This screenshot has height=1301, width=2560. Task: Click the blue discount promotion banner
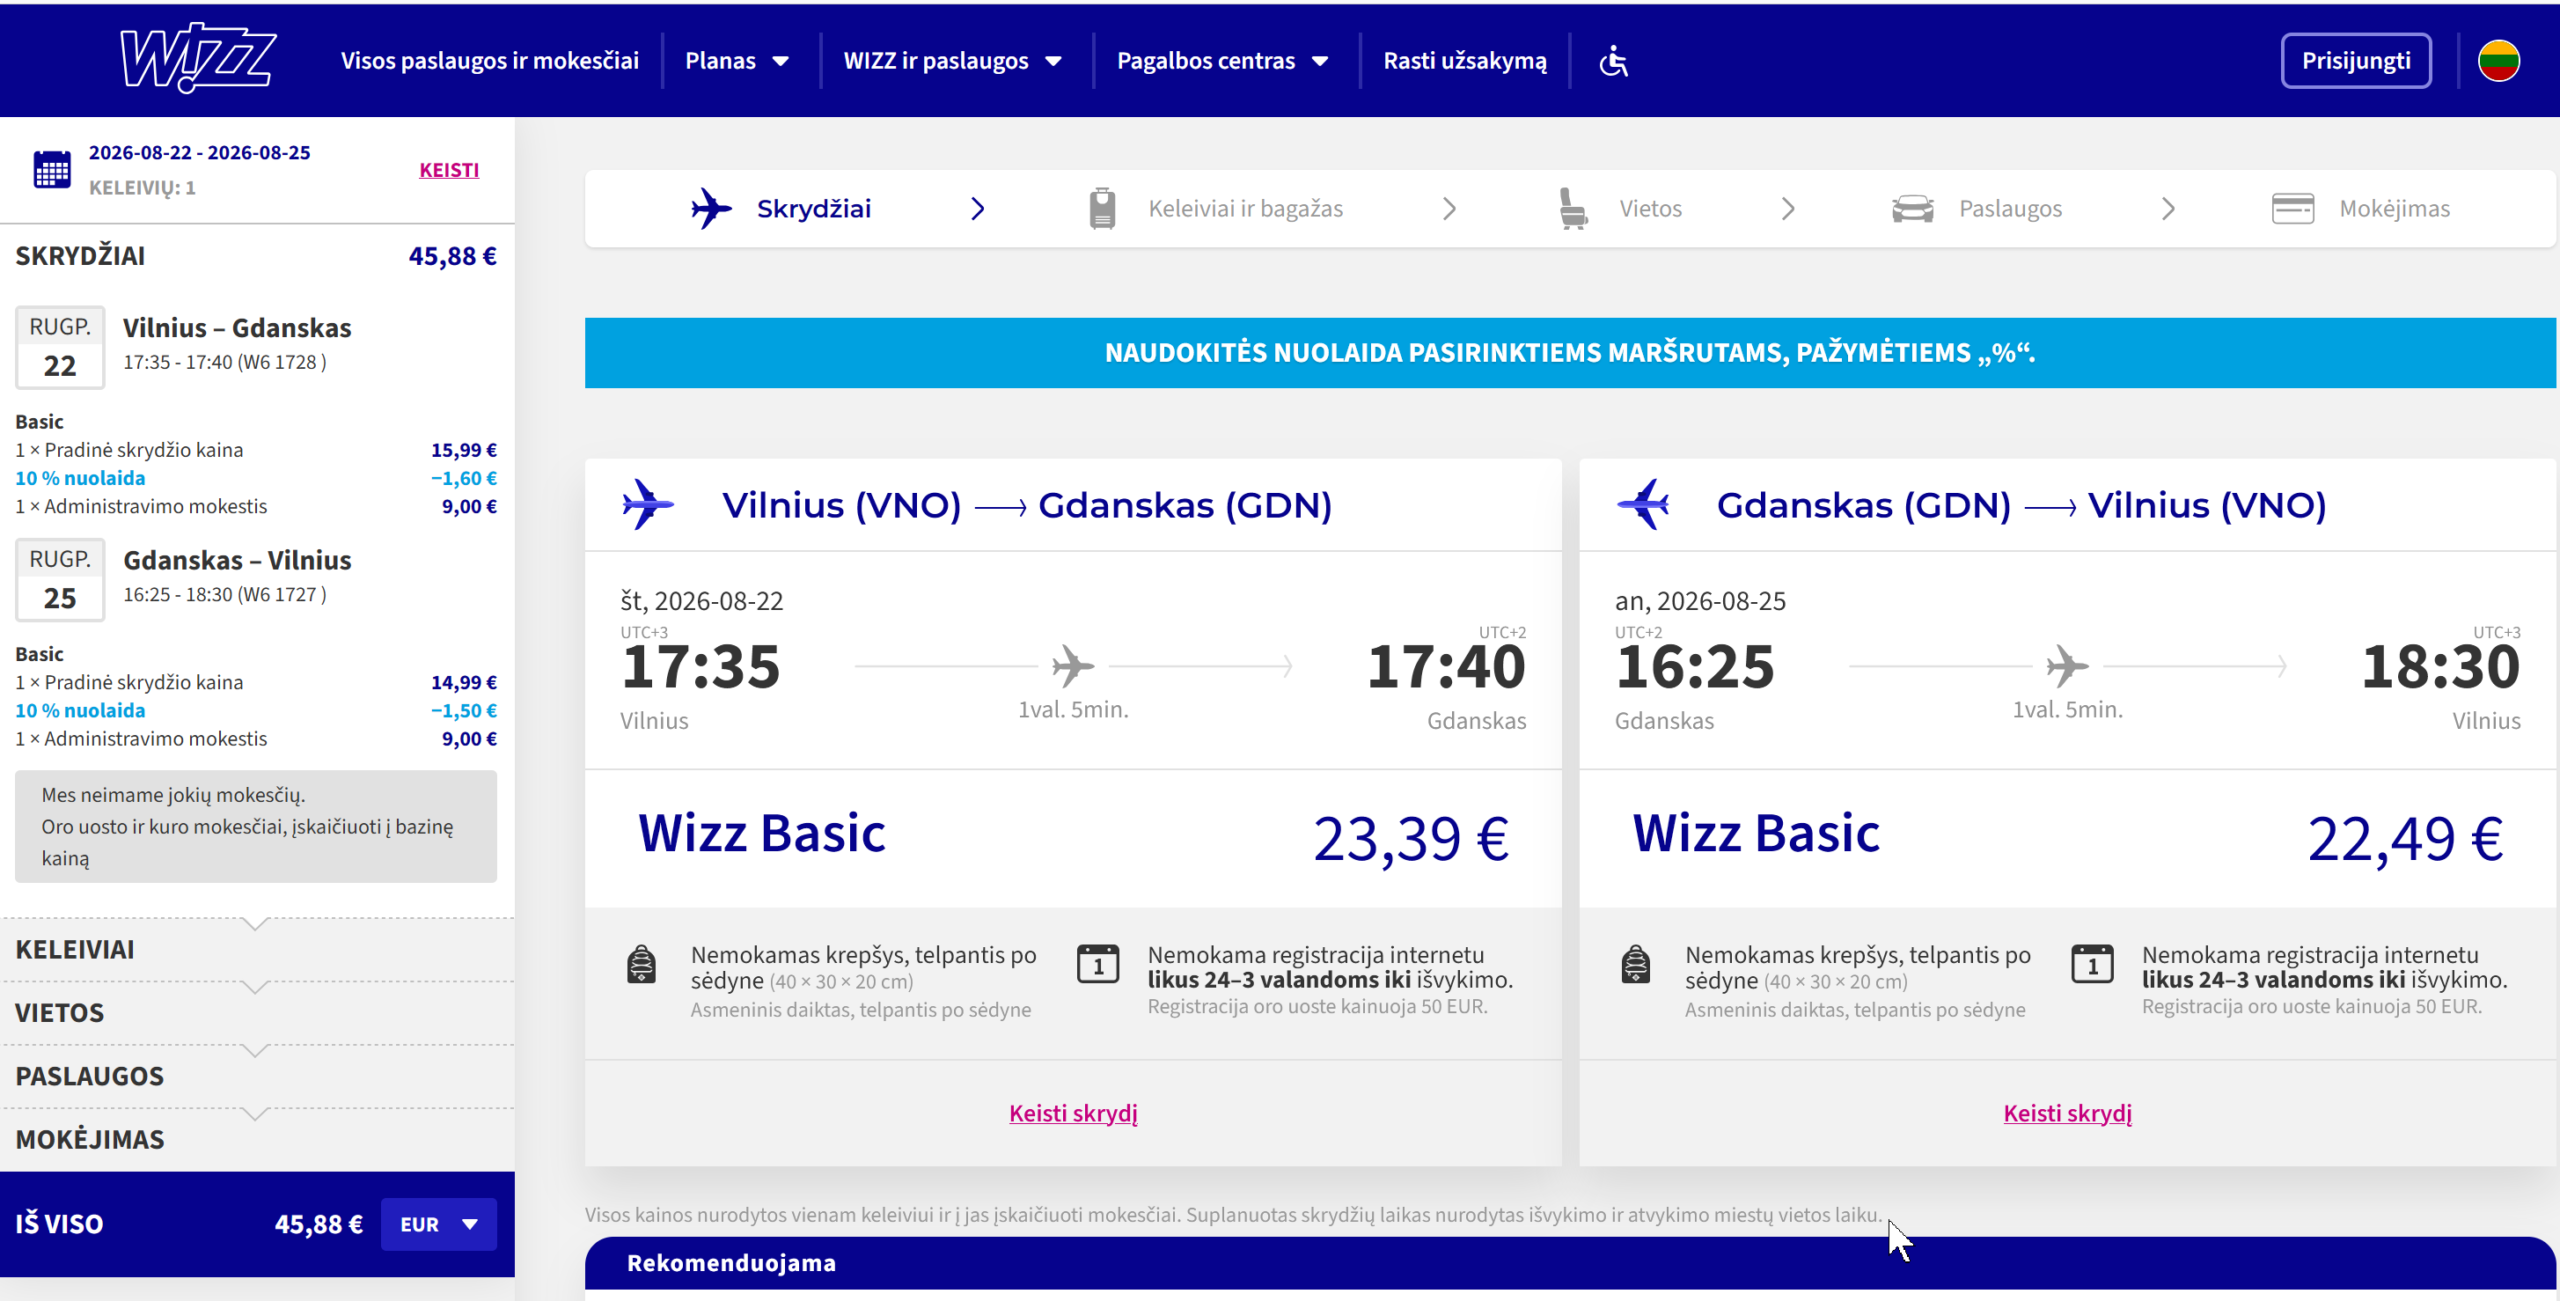(x=1570, y=353)
